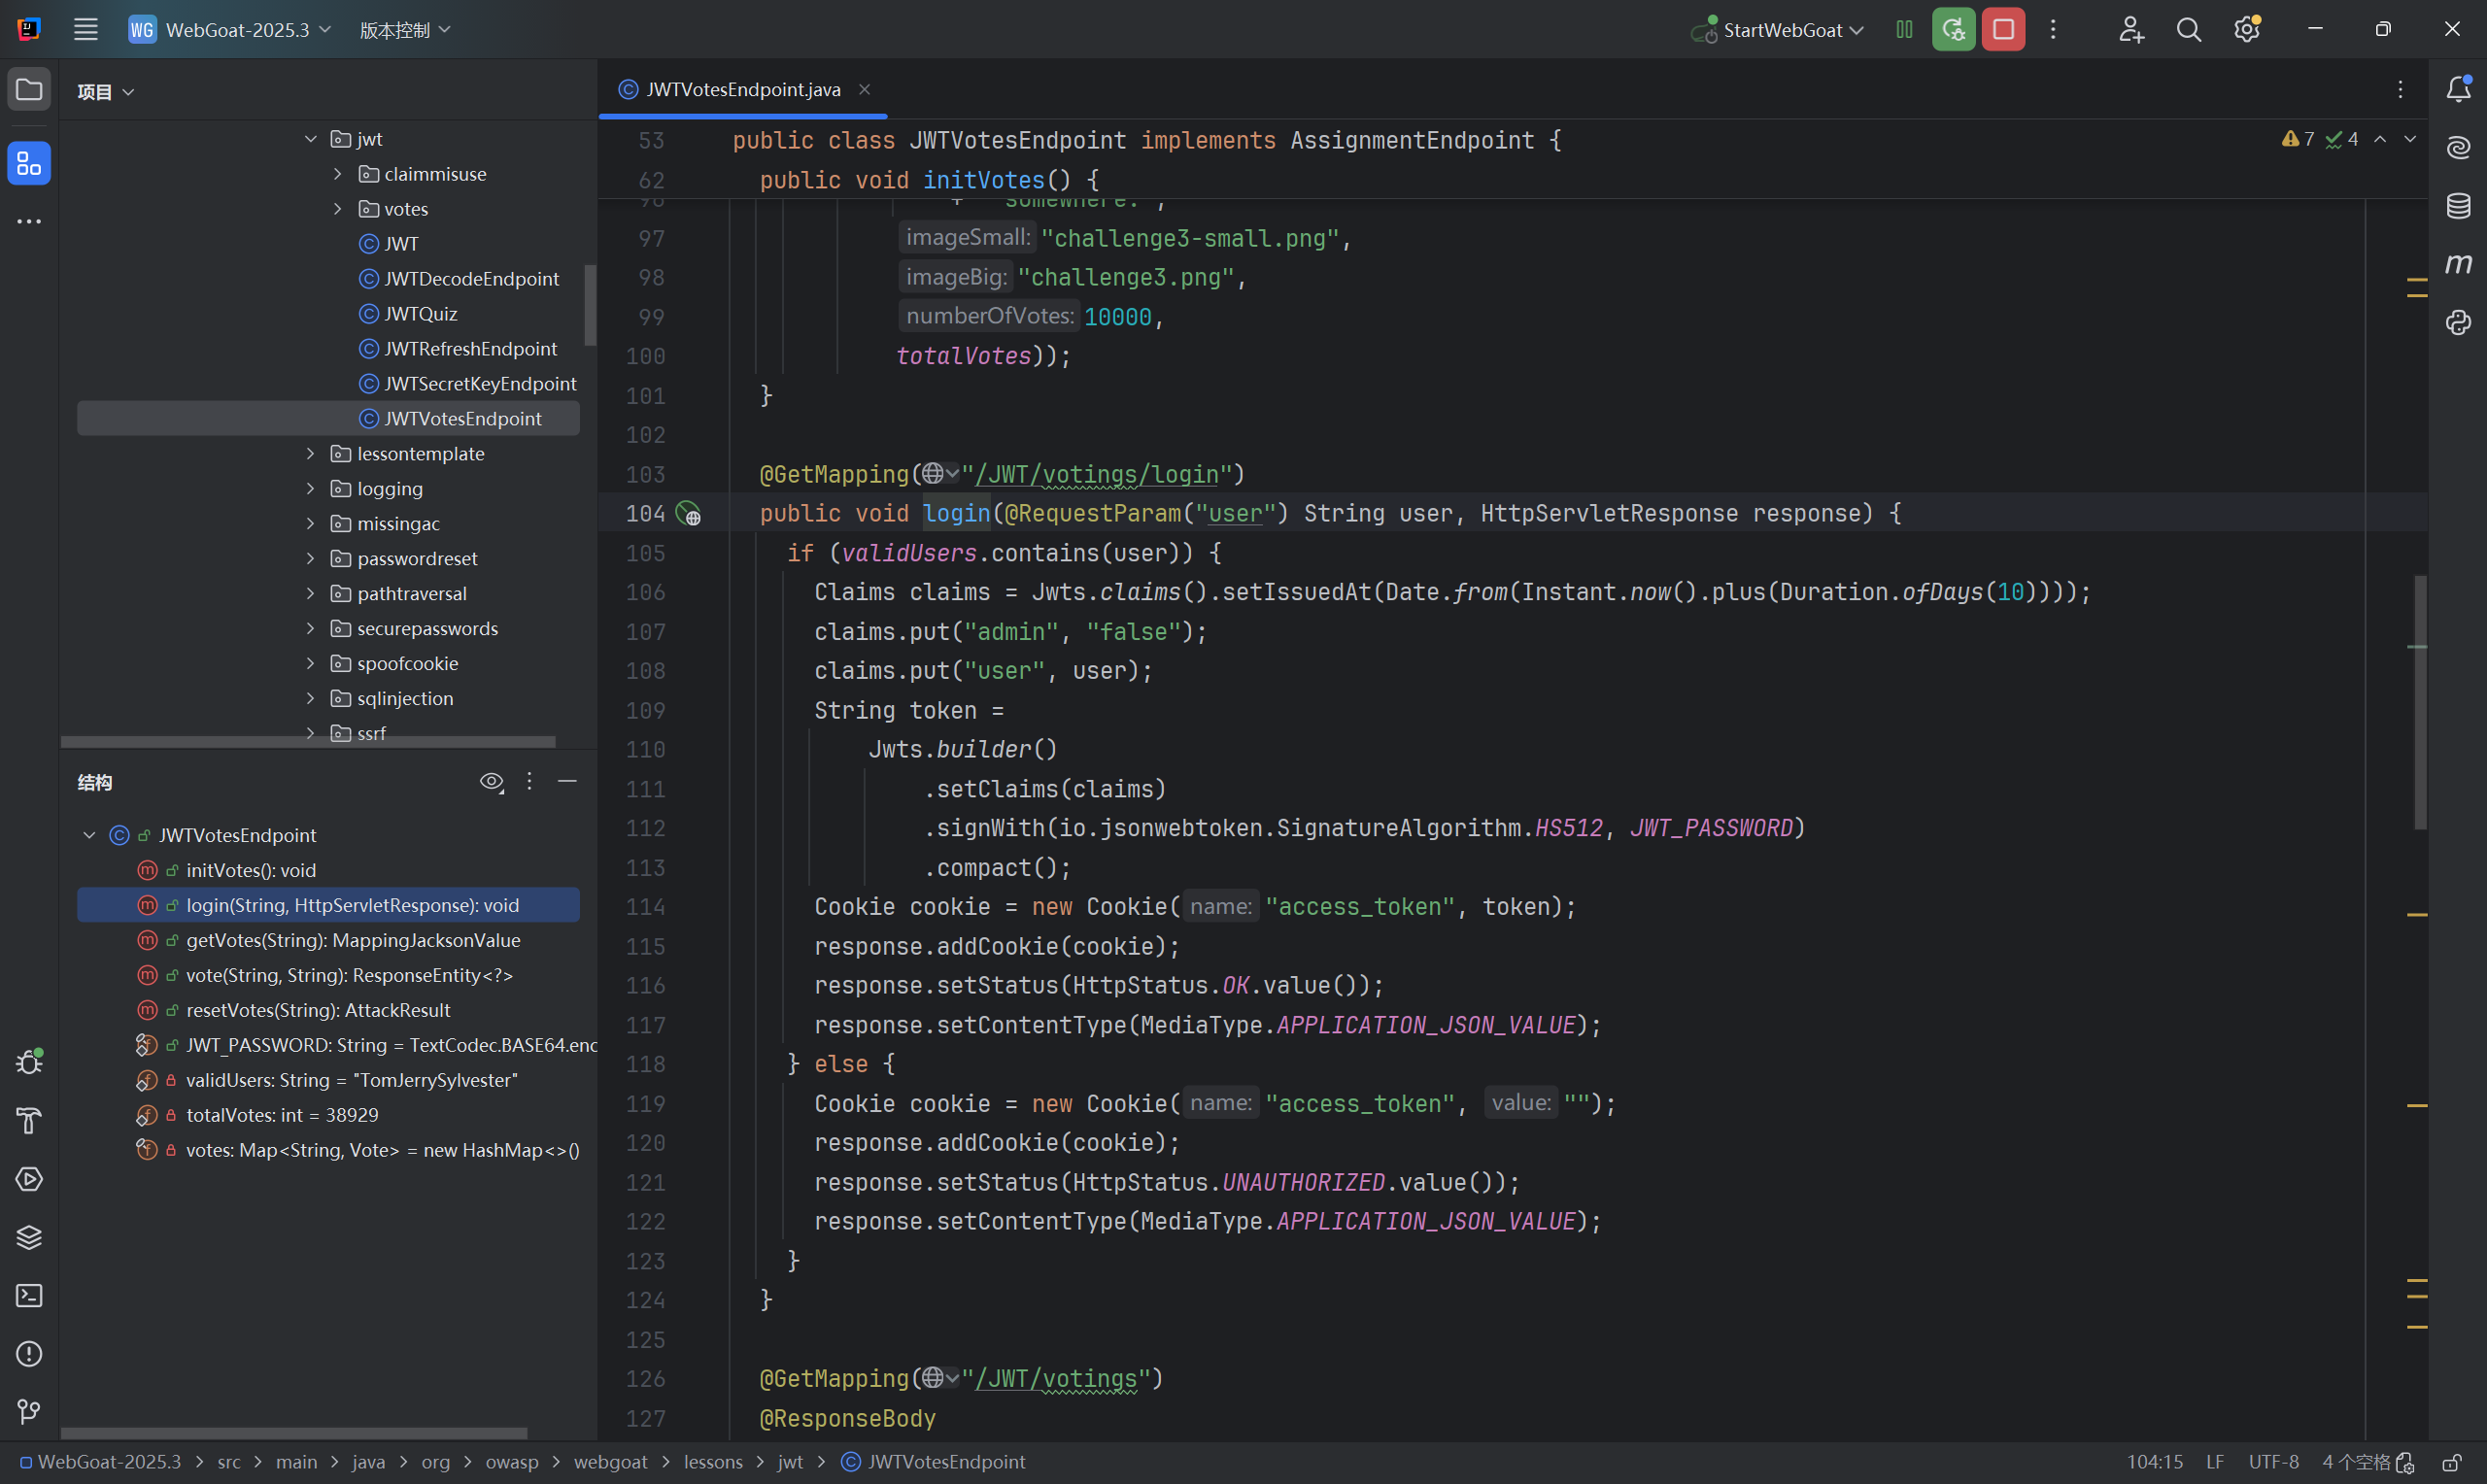Open the Git tool window
Viewport: 2487px width, 1484px height.
coord(29,1412)
